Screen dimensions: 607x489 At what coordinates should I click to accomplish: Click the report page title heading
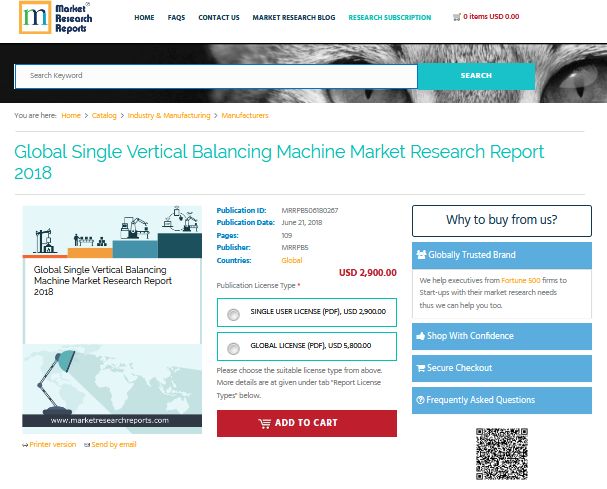(x=279, y=162)
